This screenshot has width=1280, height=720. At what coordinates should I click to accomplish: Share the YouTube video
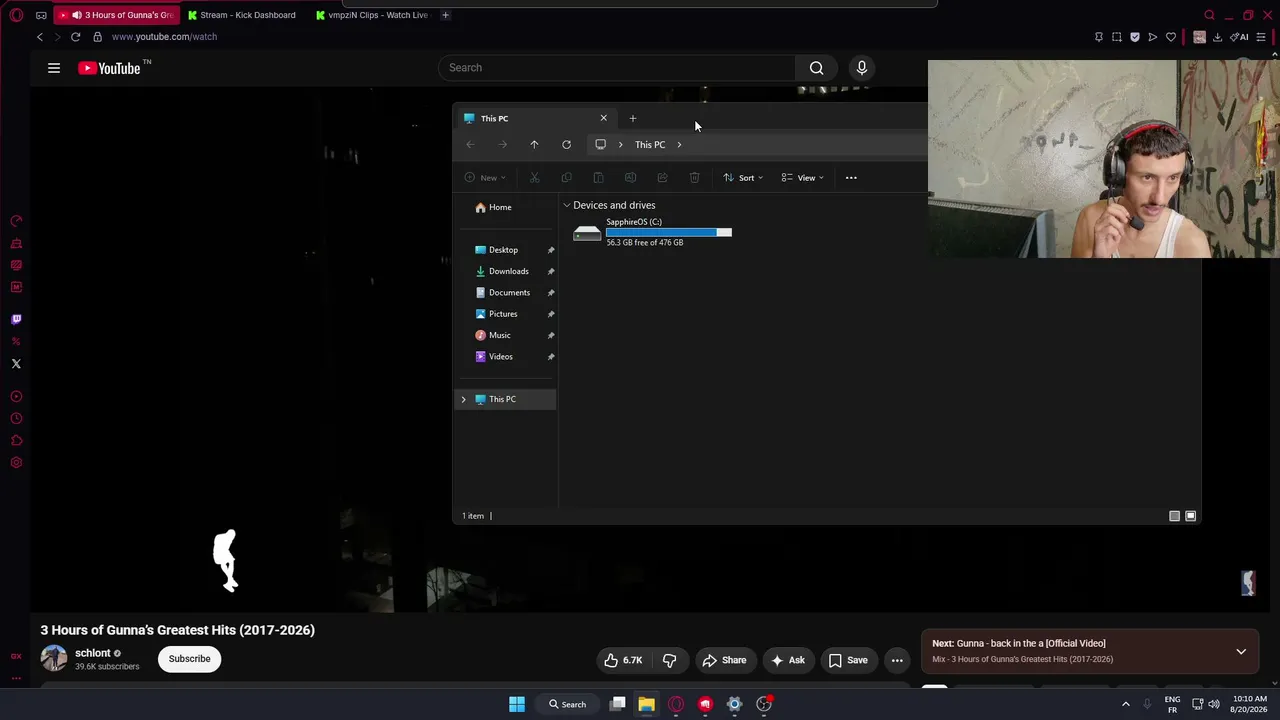[x=724, y=660]
